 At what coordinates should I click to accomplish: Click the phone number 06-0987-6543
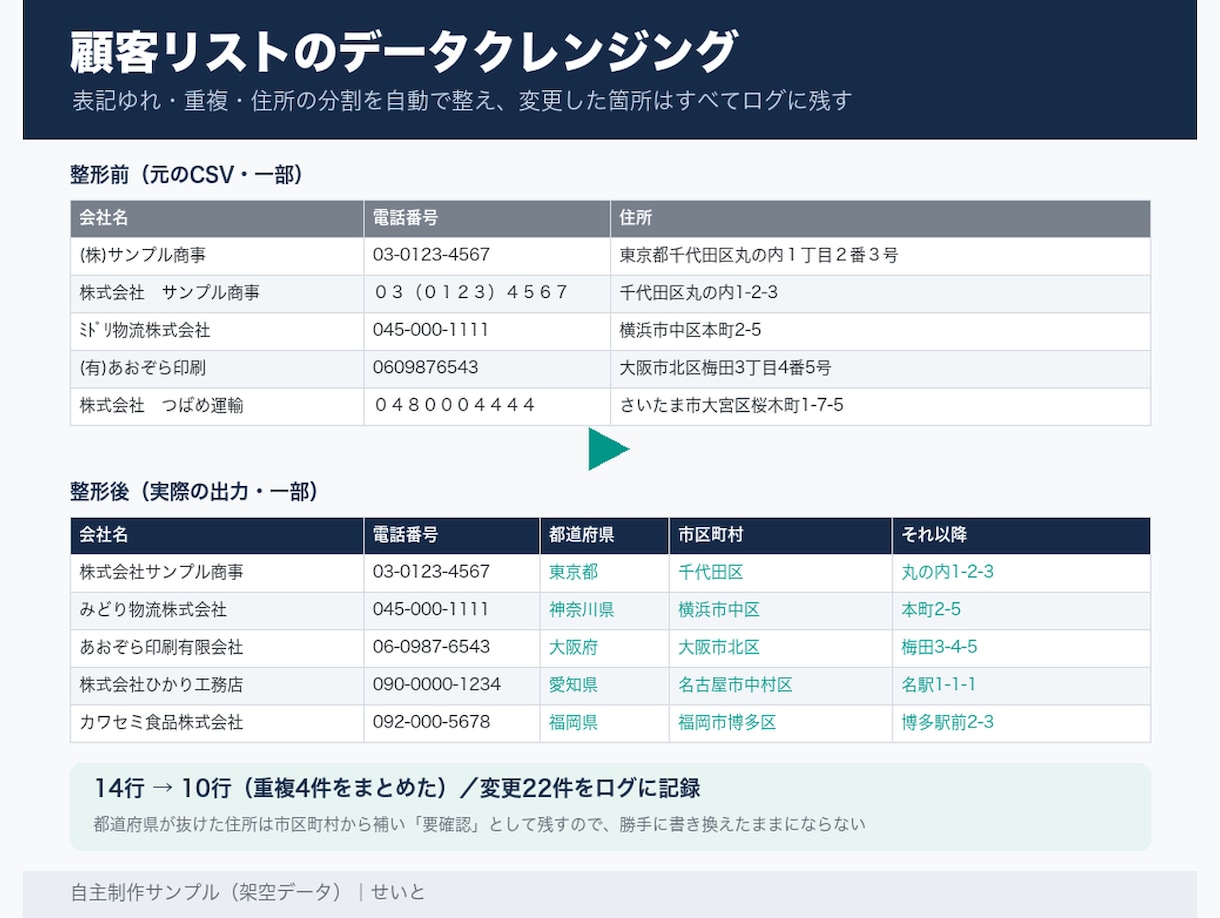(x=431, y=647)
